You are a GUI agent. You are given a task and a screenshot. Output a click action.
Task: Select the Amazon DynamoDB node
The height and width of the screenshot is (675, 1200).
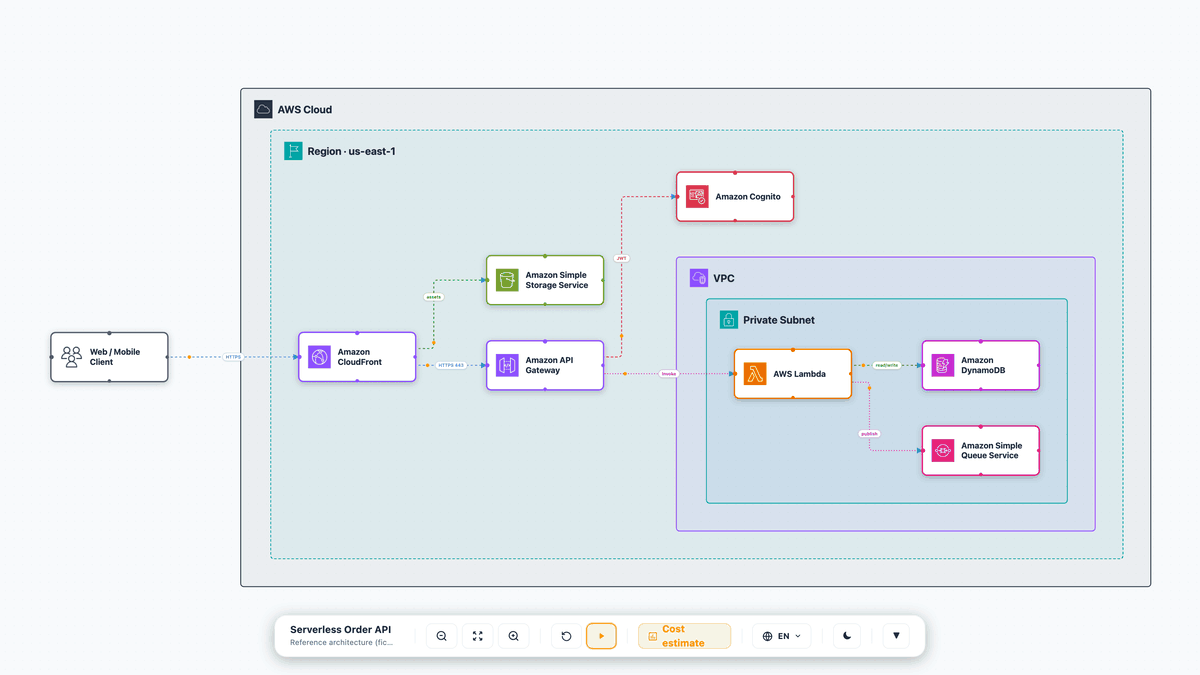[981, 365]
